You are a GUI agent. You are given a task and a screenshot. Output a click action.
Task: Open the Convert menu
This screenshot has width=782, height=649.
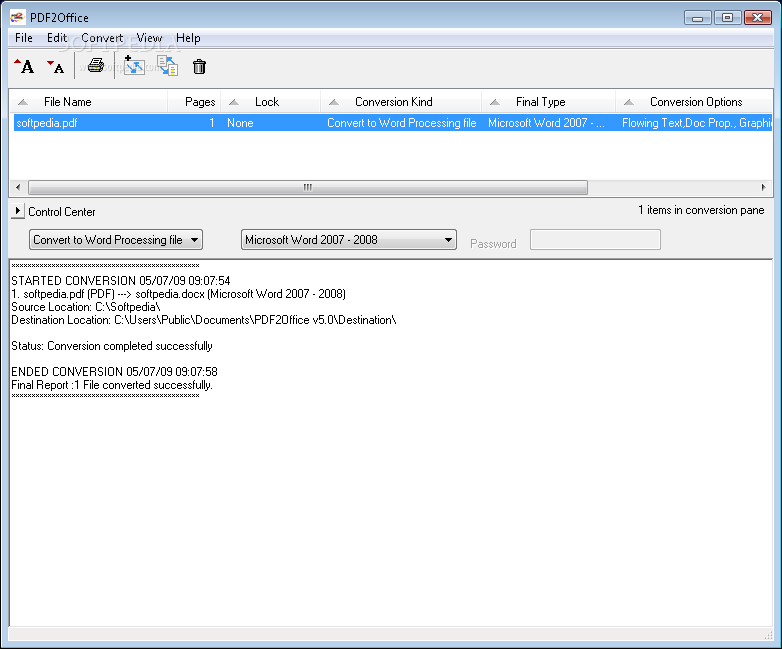[102, 38]
